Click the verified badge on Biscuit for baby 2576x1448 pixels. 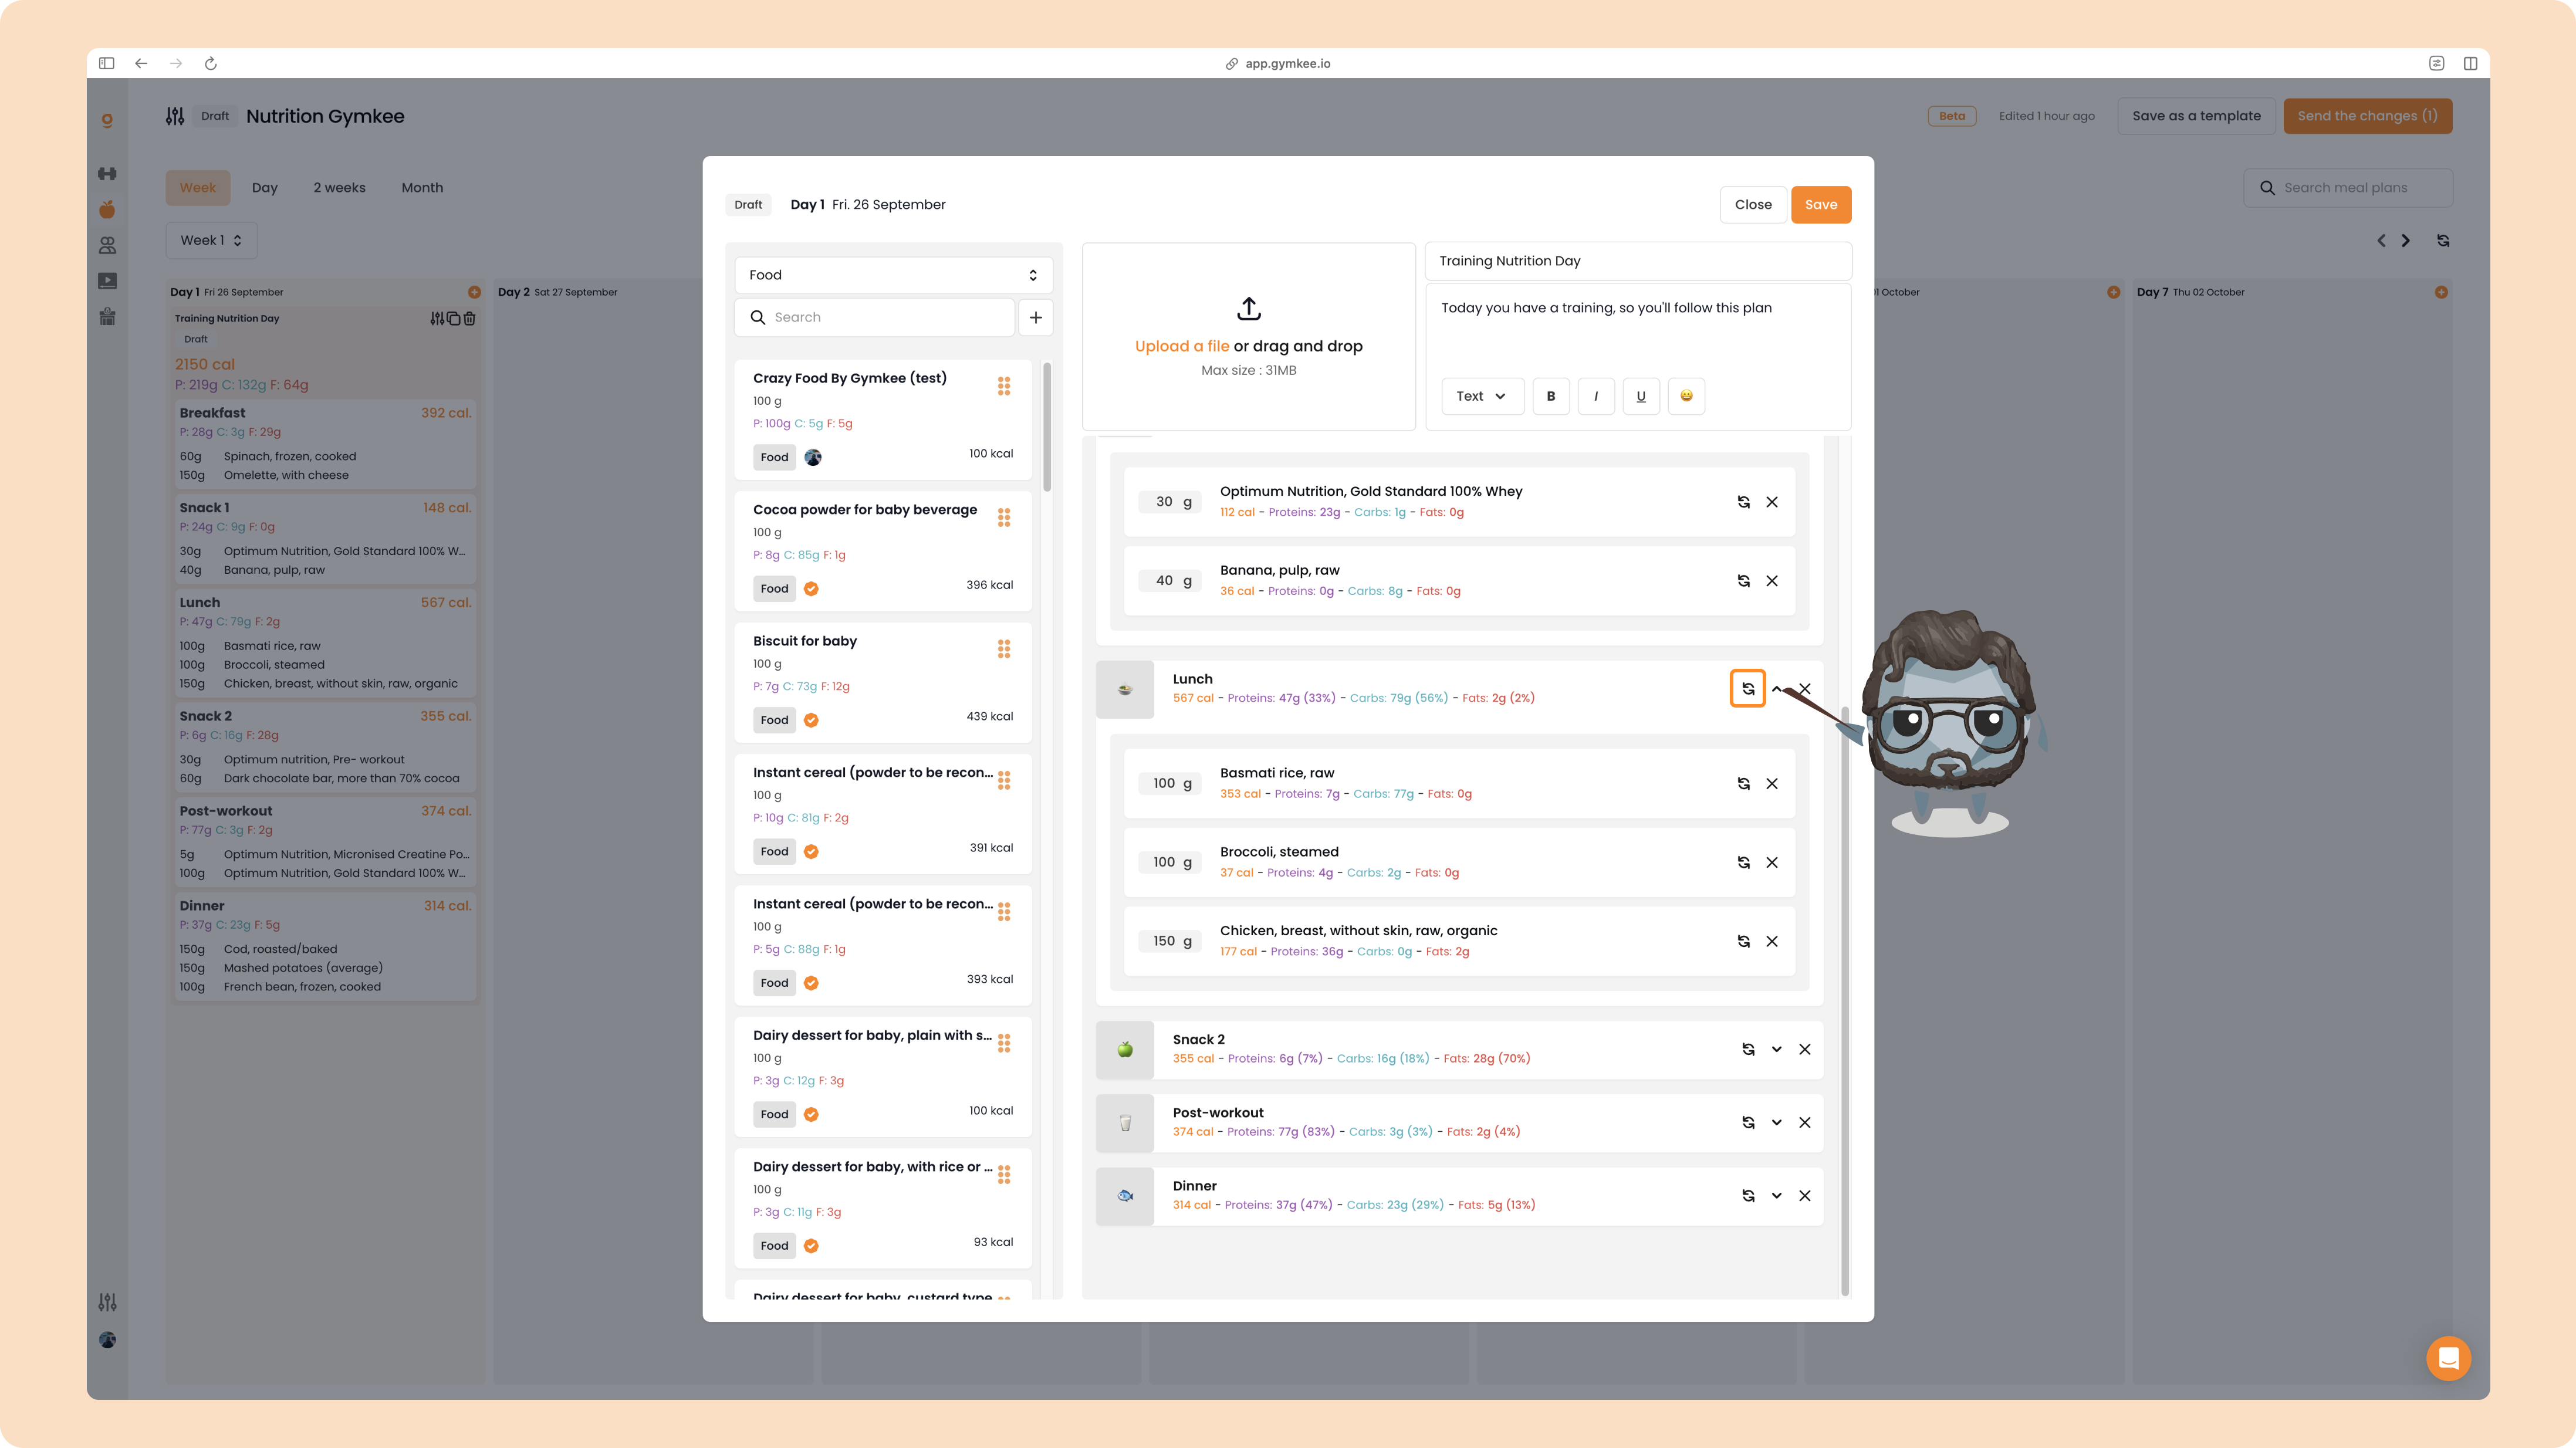(x=811, y=720)
